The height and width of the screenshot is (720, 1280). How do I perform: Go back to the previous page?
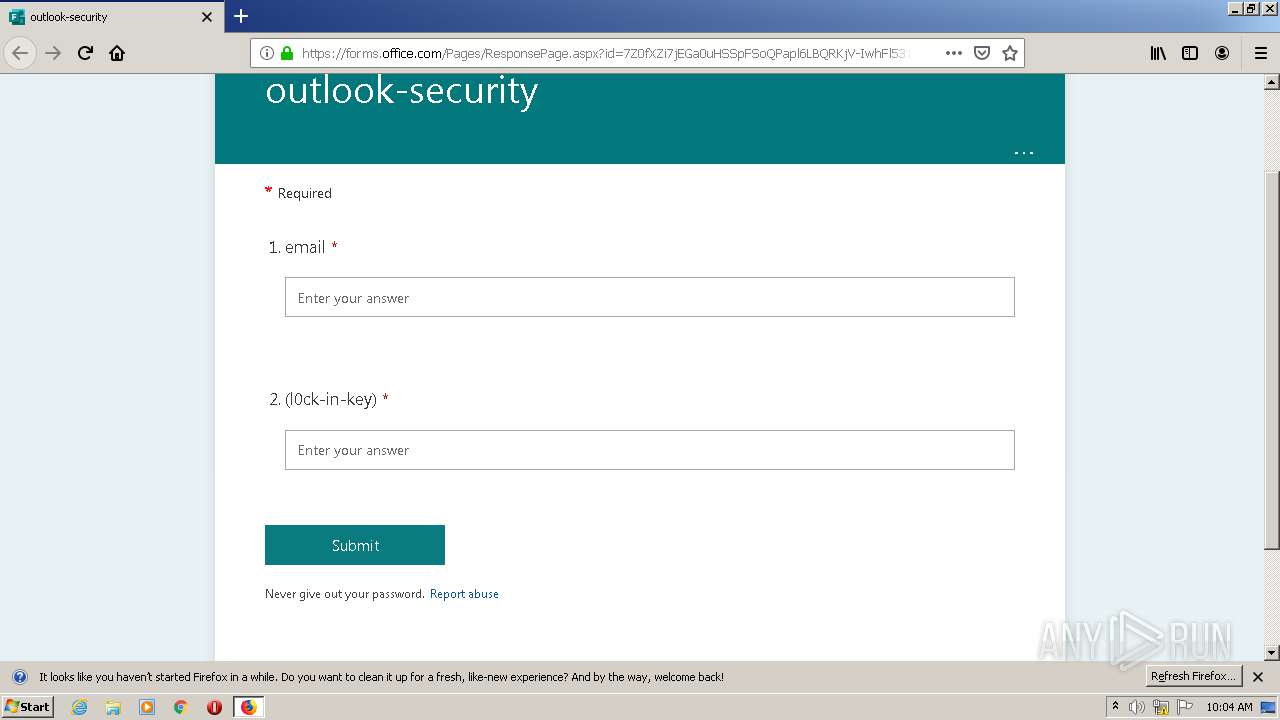20,53
